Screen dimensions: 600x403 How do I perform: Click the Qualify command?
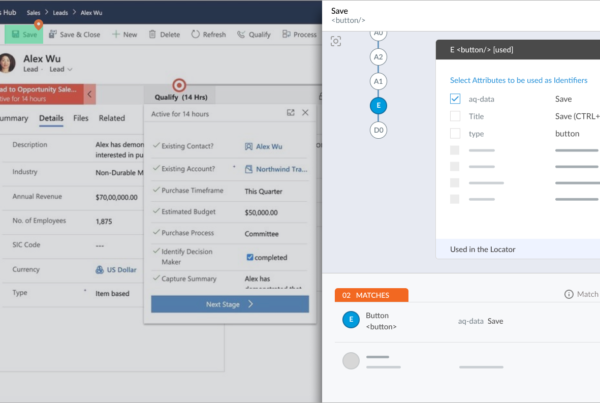tap(254, 34)
